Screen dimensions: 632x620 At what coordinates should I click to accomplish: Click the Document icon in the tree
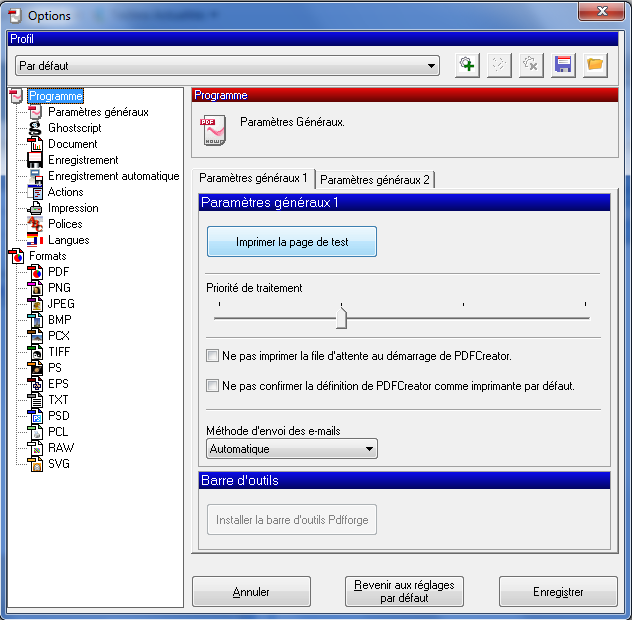tap(35, 144)
